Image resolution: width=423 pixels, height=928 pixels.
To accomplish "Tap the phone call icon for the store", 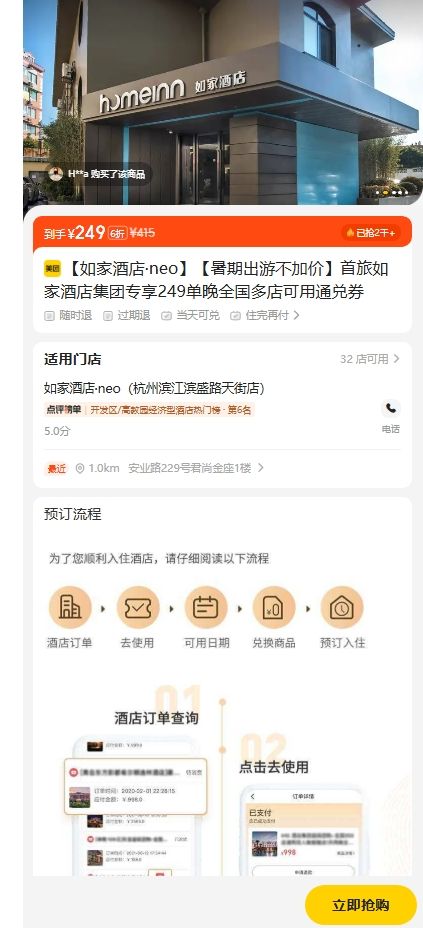I will click(390, 408).
